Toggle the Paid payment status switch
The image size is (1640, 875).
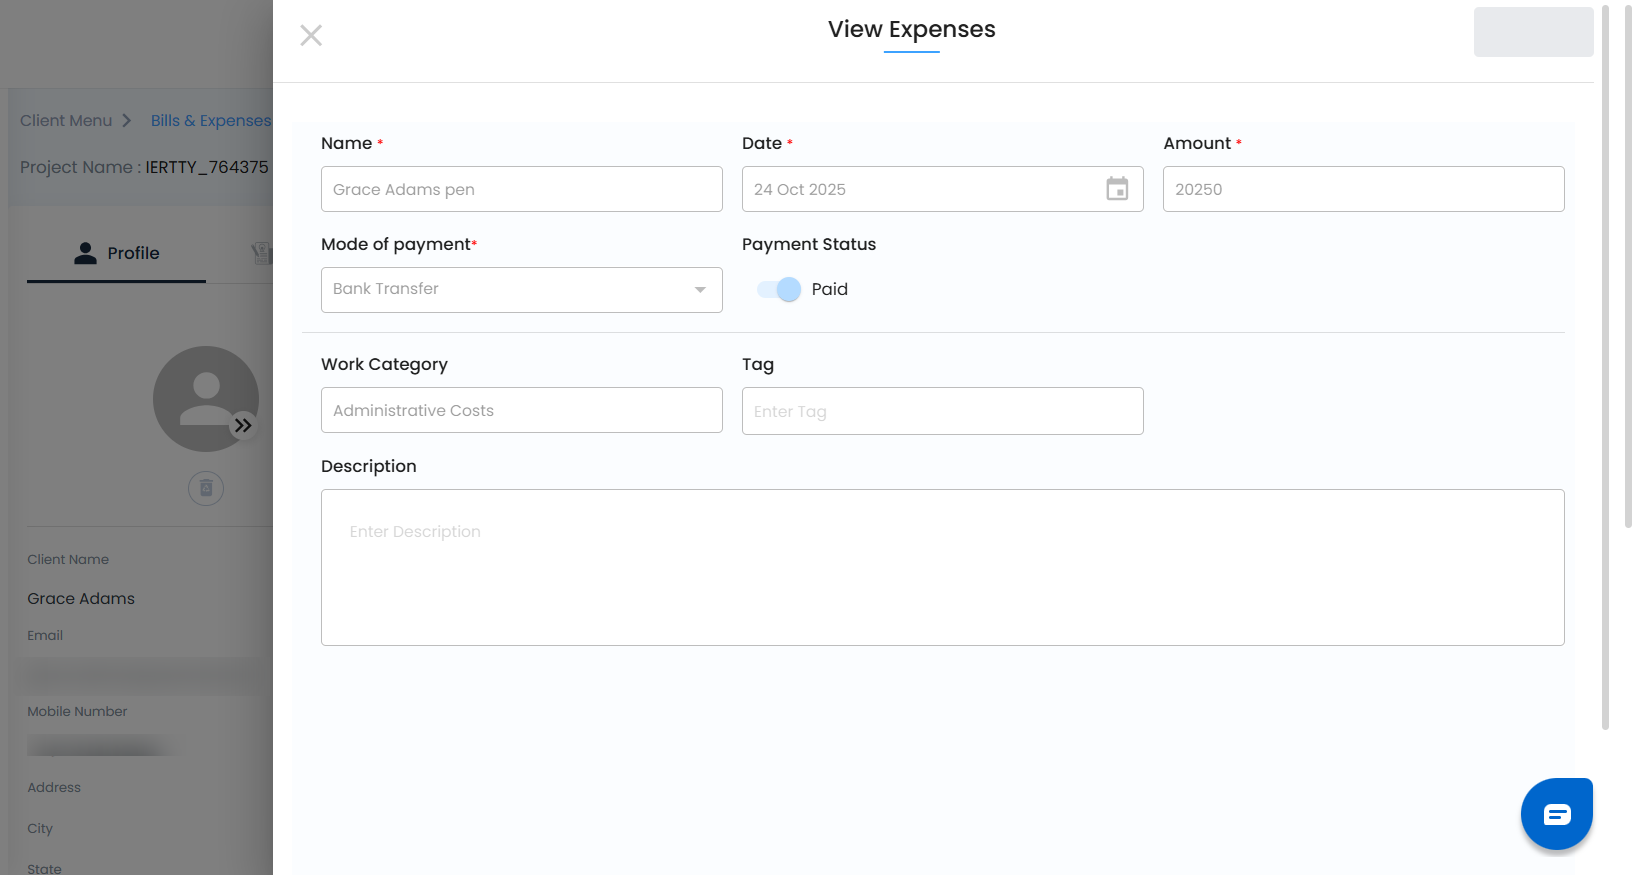[779, 290]
